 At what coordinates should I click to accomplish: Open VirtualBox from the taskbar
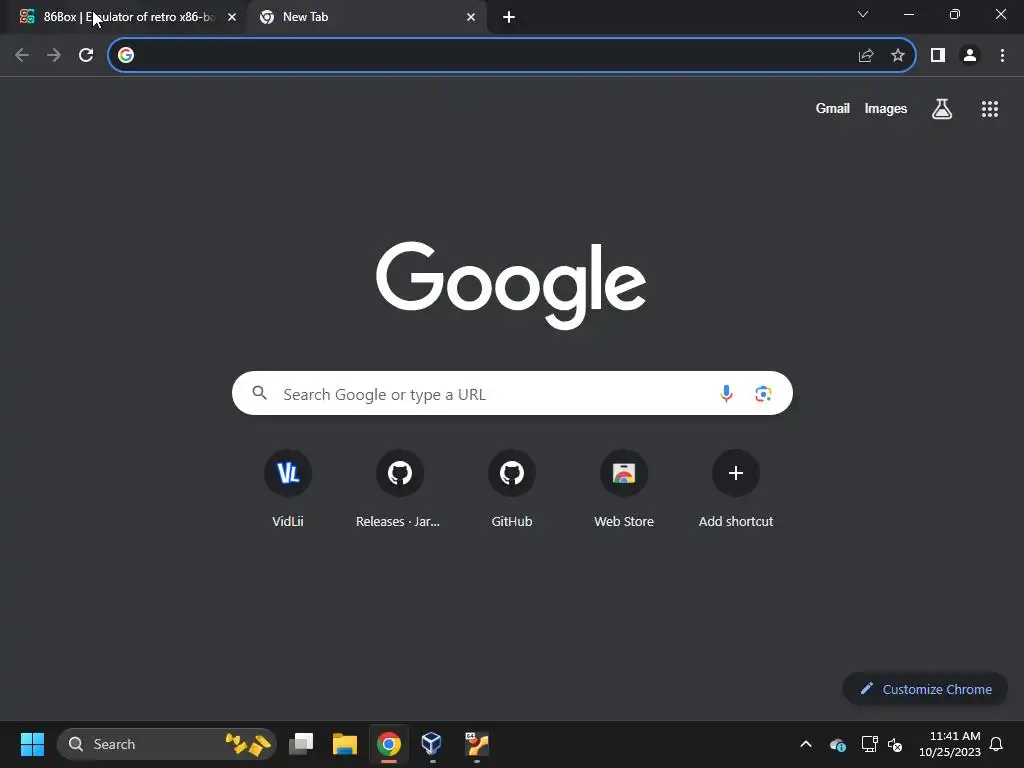tap(432, 744)
